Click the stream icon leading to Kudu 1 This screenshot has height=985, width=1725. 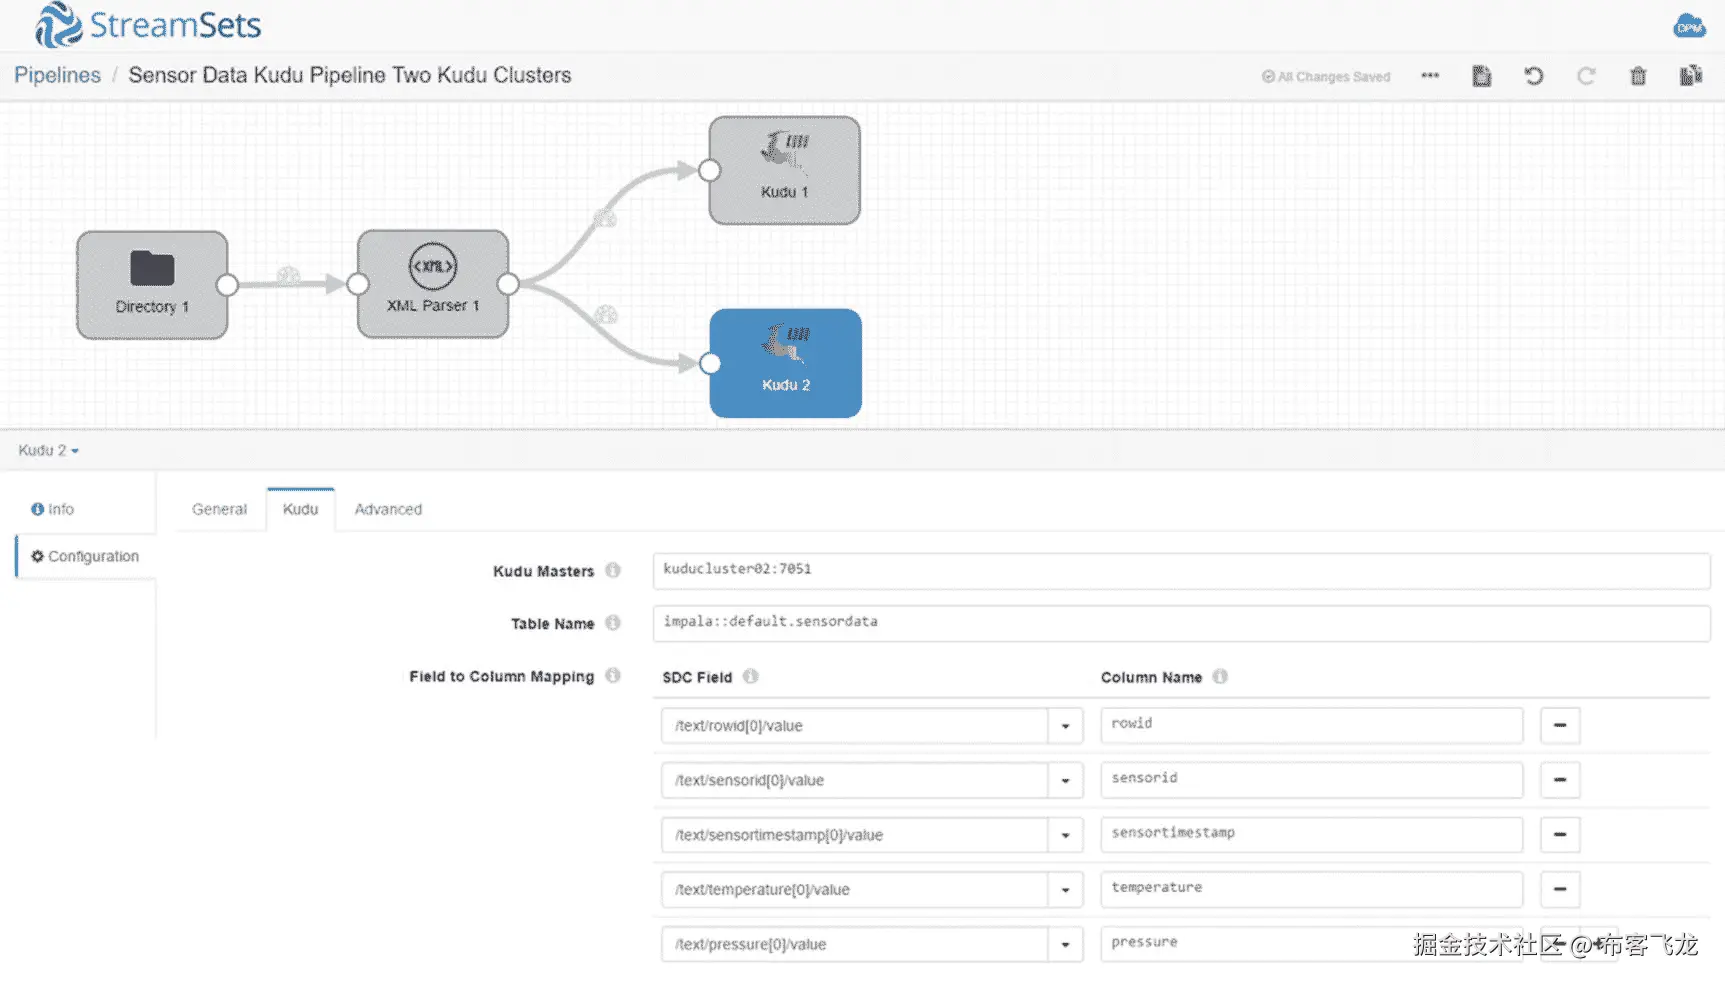tap(605, 218)
